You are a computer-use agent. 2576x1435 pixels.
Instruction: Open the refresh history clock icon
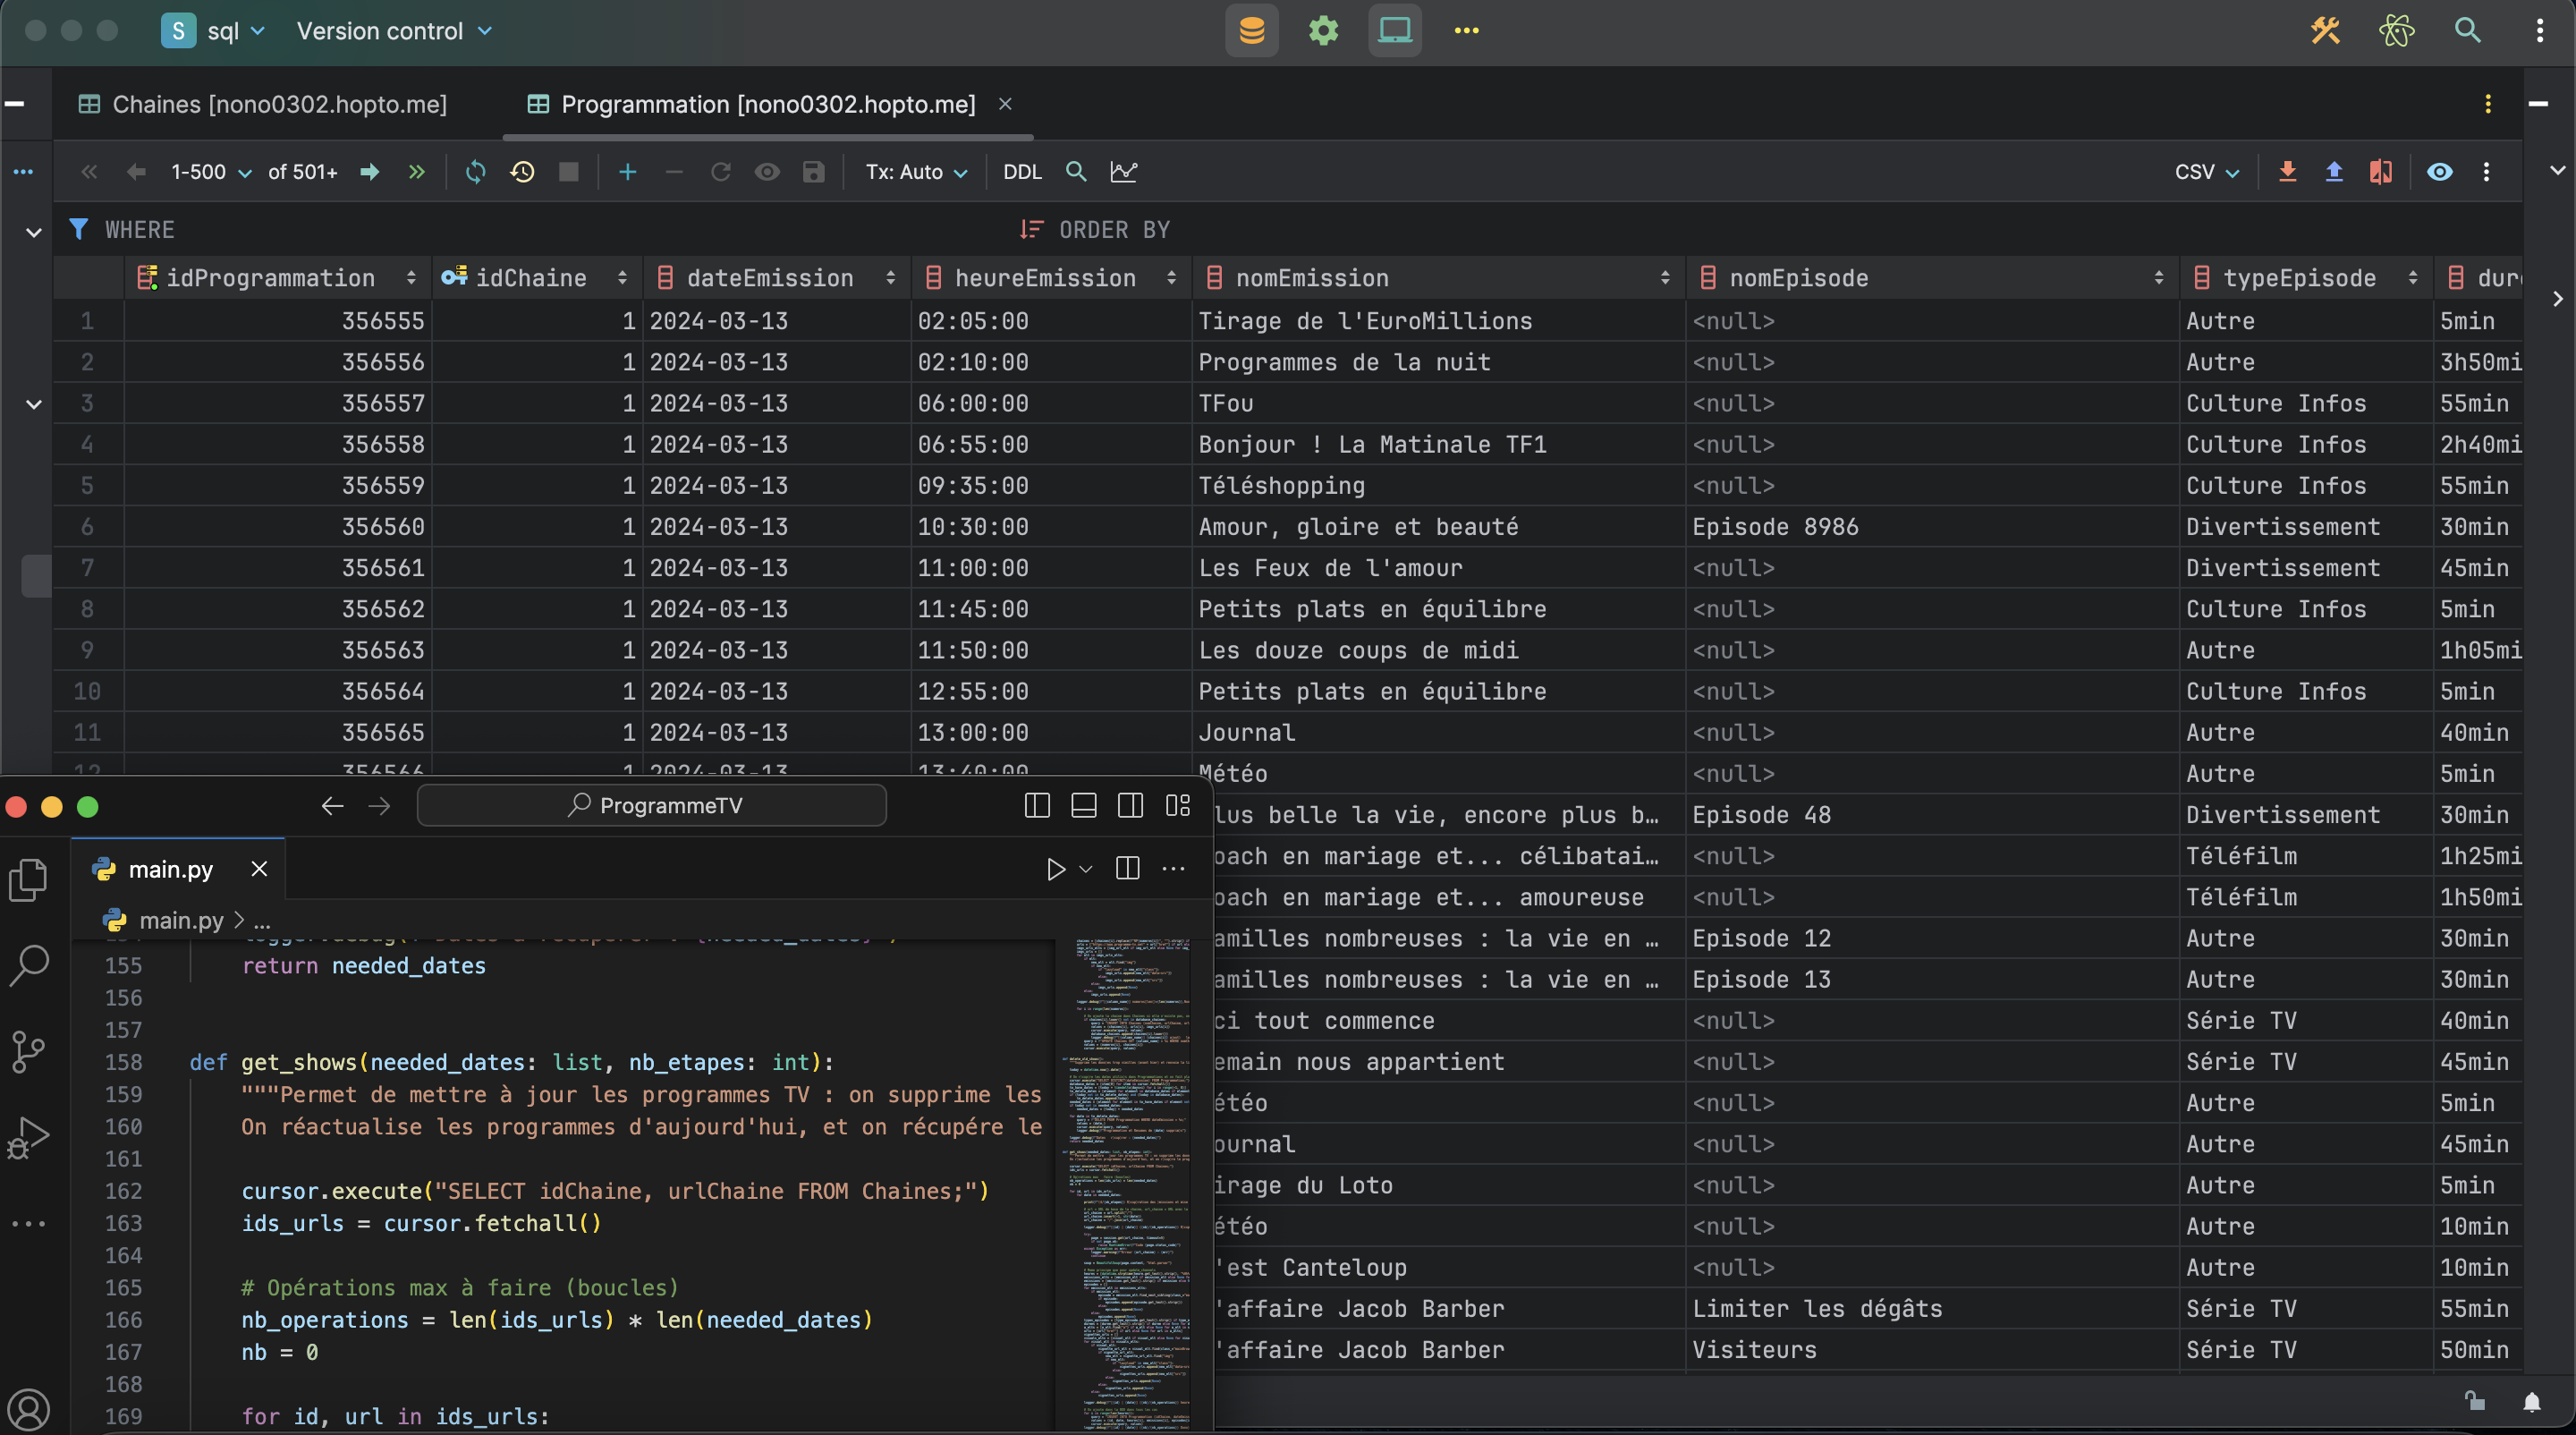522,172
